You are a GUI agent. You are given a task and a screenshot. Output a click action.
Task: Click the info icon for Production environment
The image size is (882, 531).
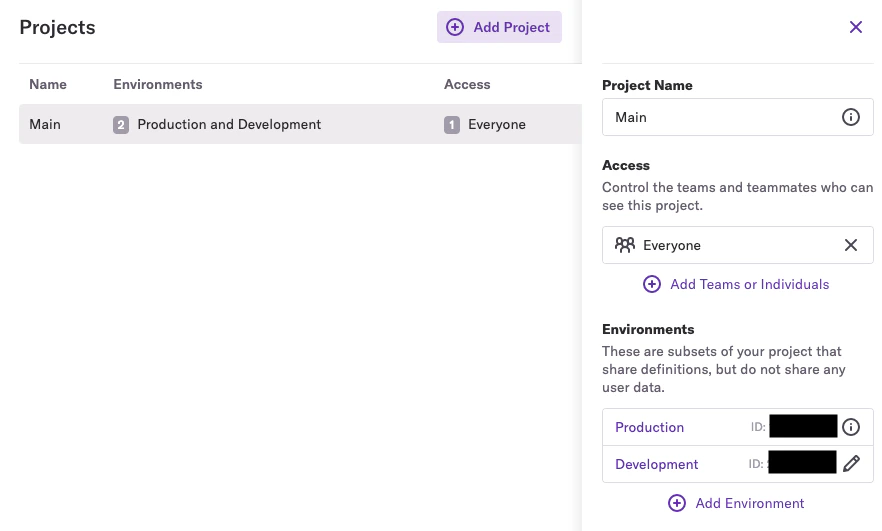click(x=850, y=427)
